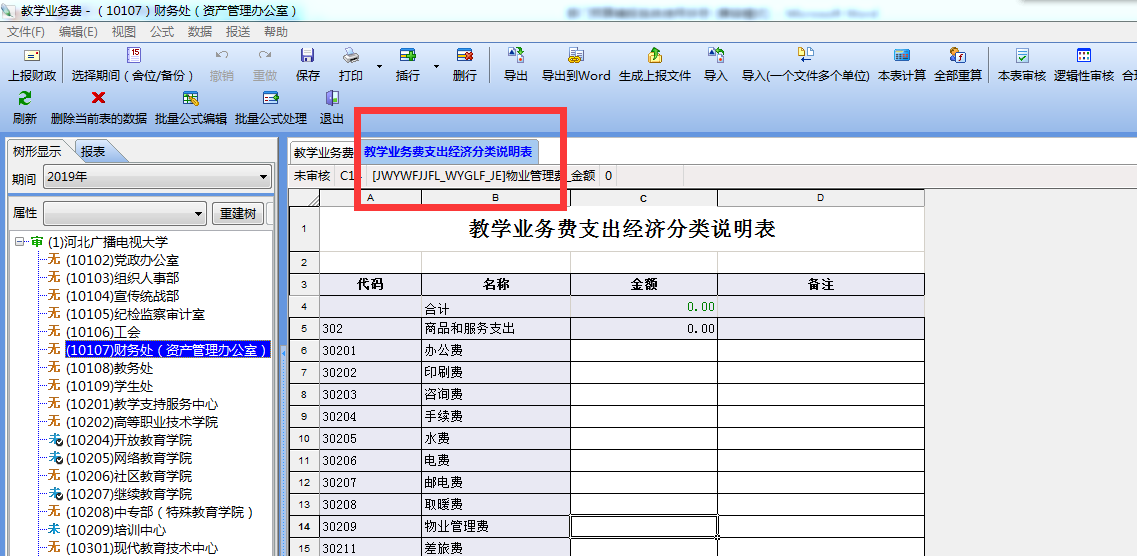Click the 上报财政 toolbar icon
Viewport: 1137px width, 556px height.
[x=32, y=56]
